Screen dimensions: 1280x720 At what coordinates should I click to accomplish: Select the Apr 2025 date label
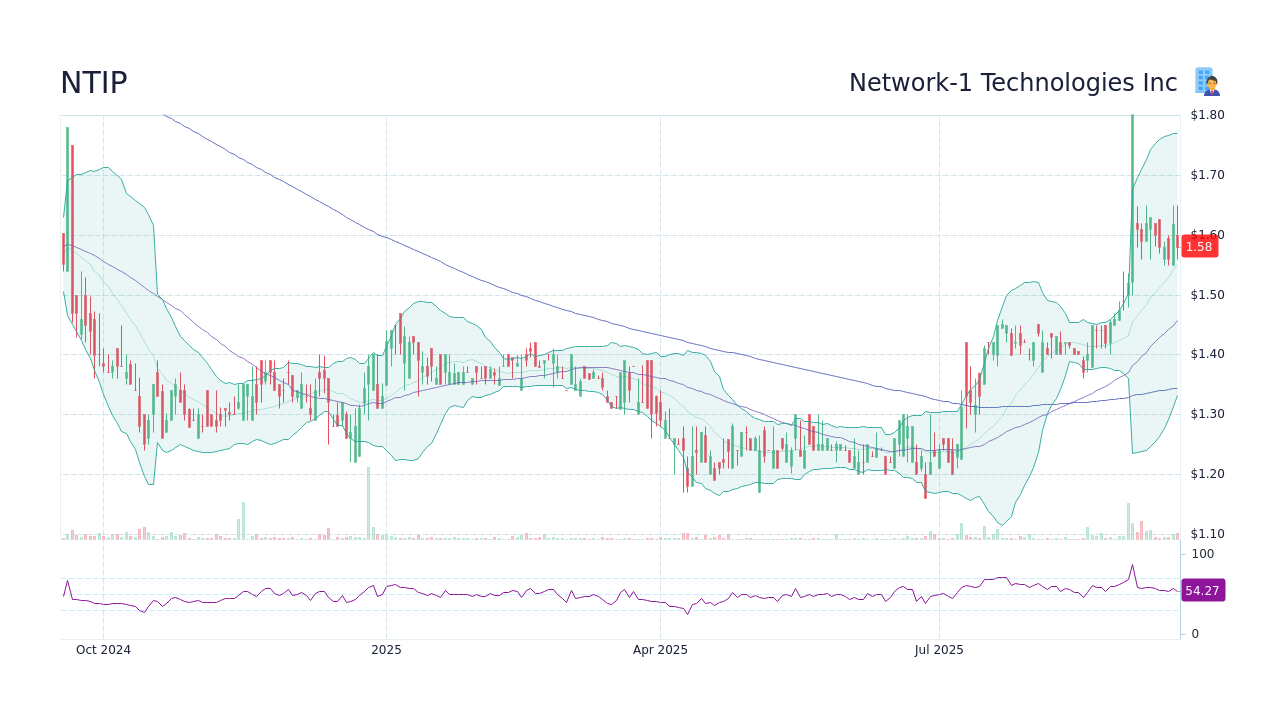[x=659, y=649]
